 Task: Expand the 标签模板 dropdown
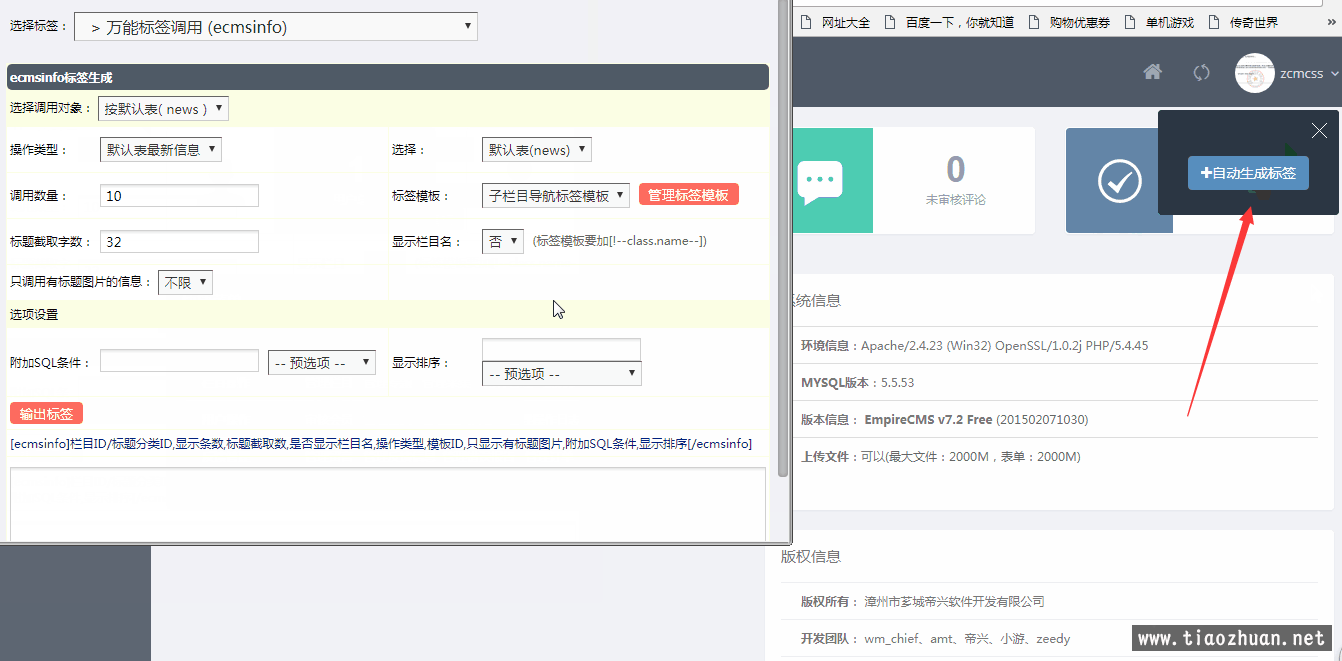coord(555,196)
